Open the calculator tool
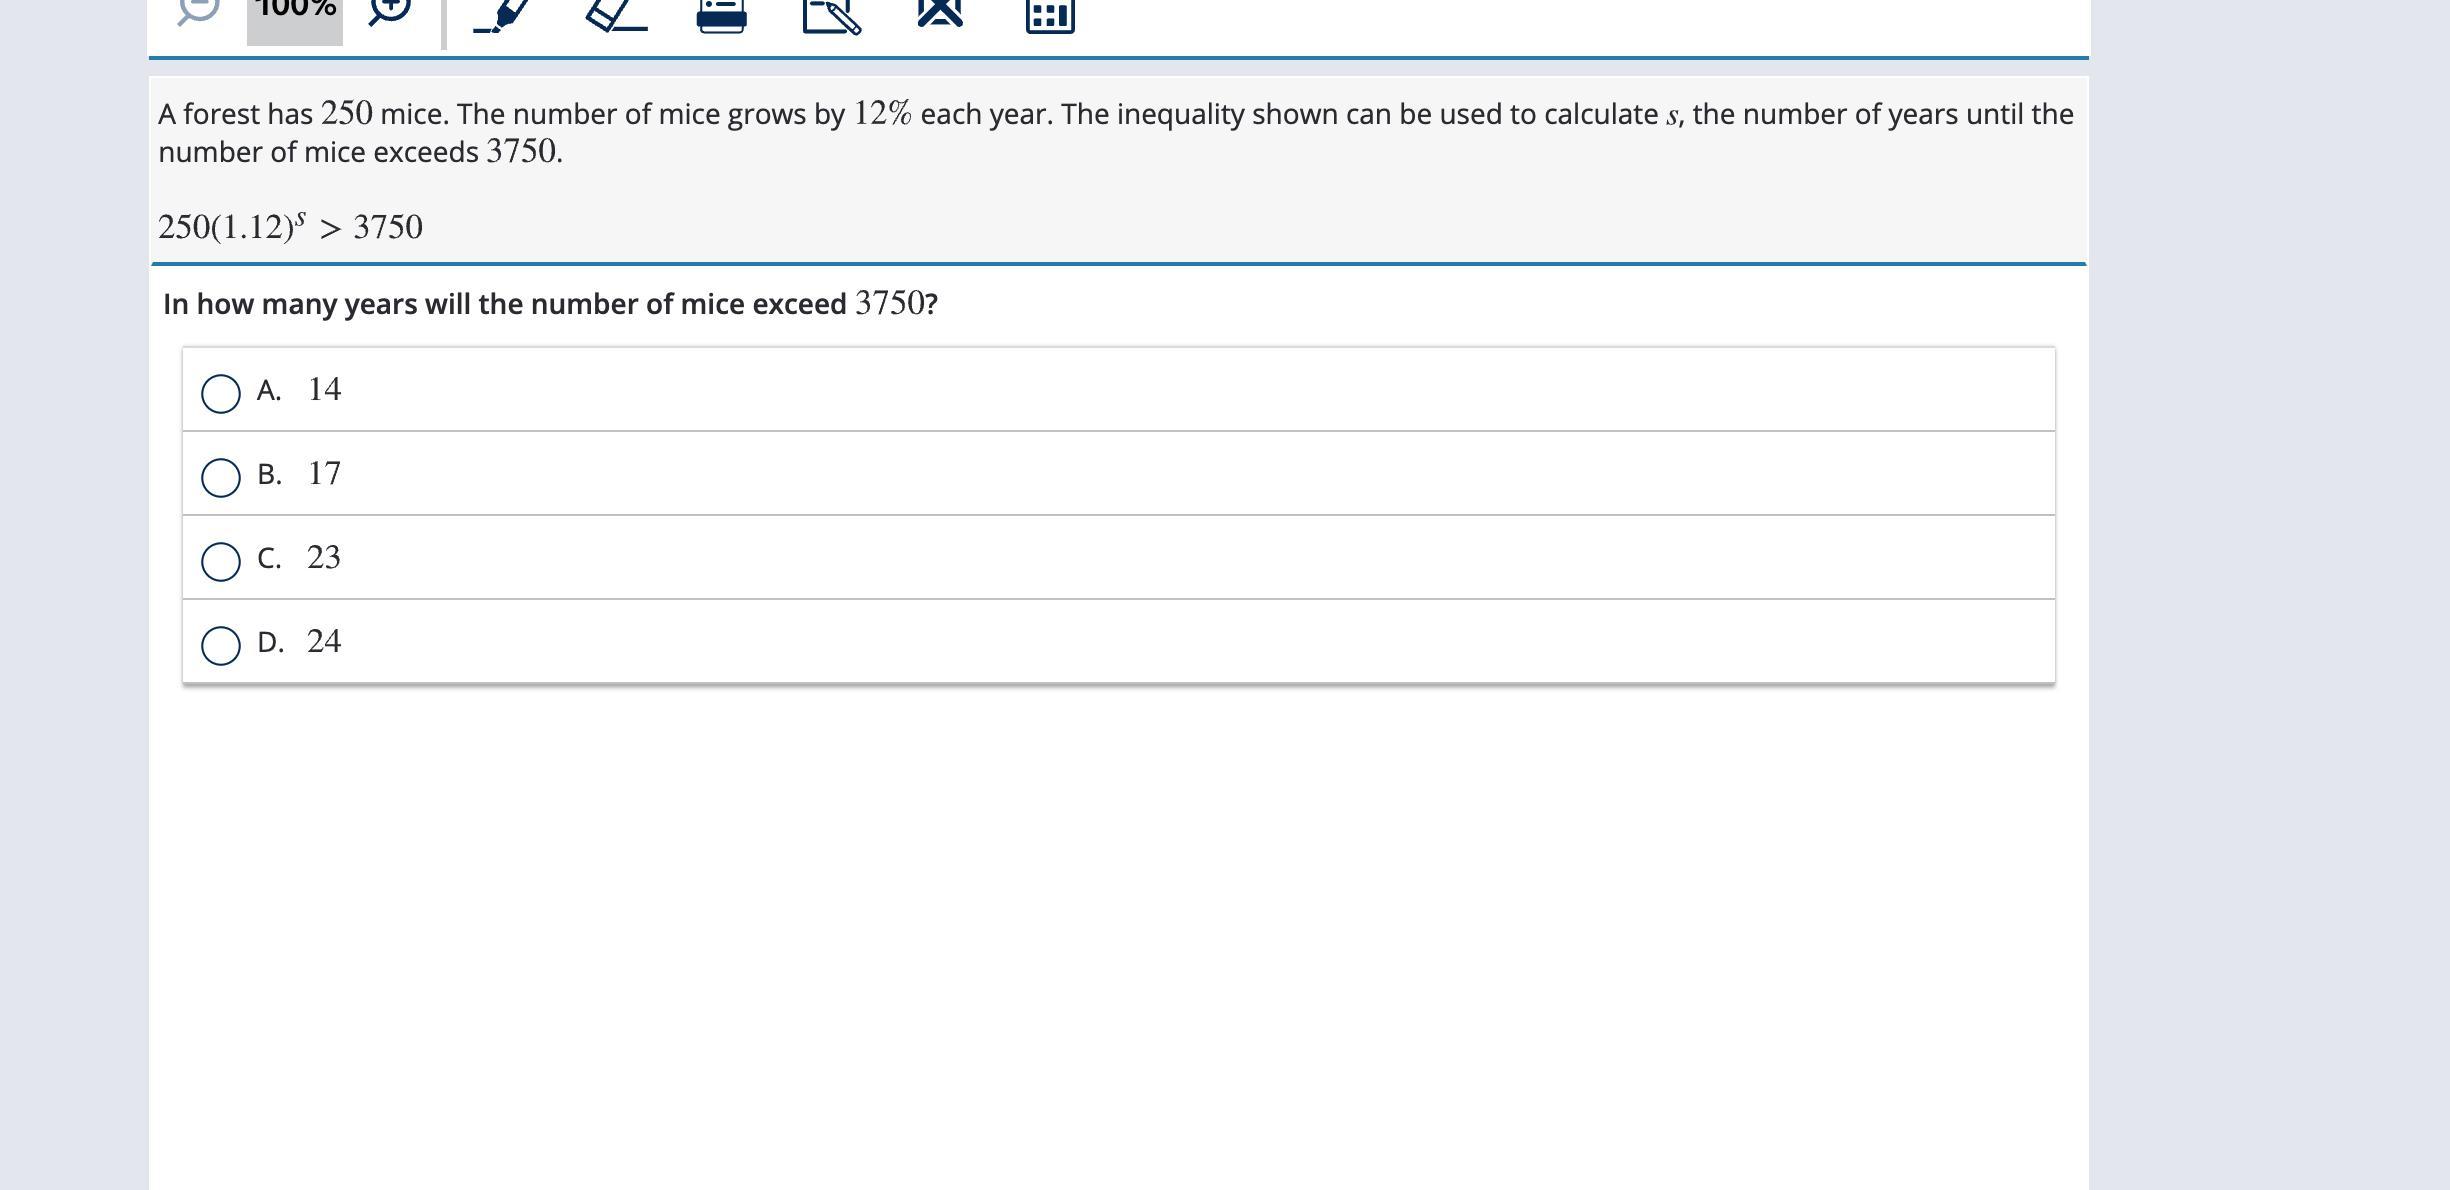This screenshot has width=2450, height=1190. tap(1050, 15)
